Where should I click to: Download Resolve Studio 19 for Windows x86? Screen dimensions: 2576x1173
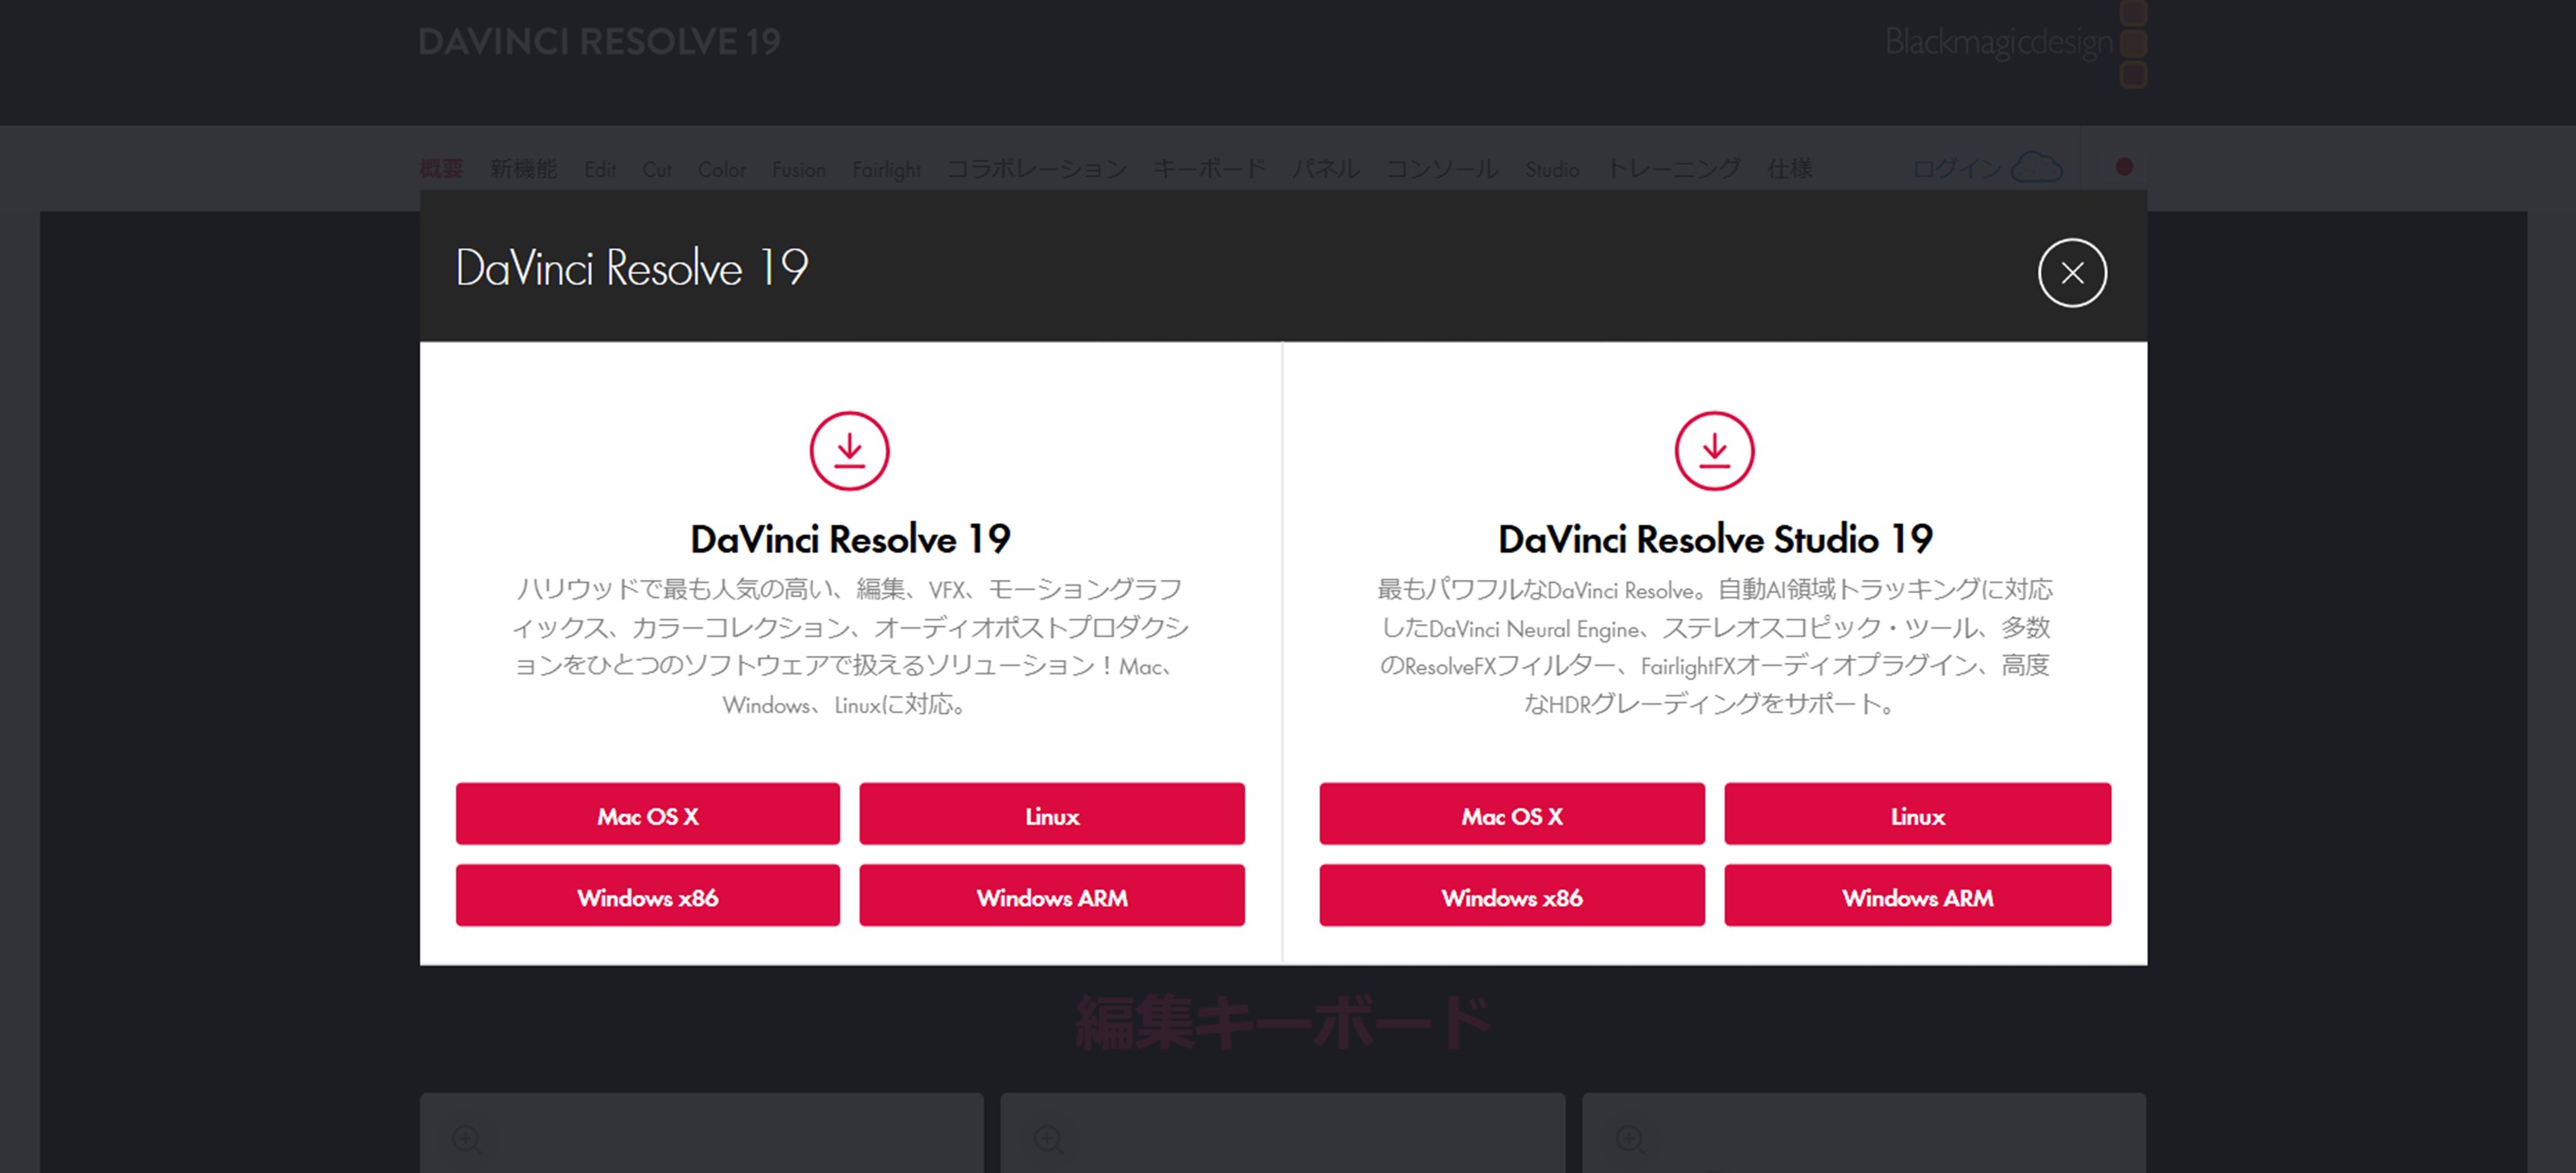(1511, 896)
